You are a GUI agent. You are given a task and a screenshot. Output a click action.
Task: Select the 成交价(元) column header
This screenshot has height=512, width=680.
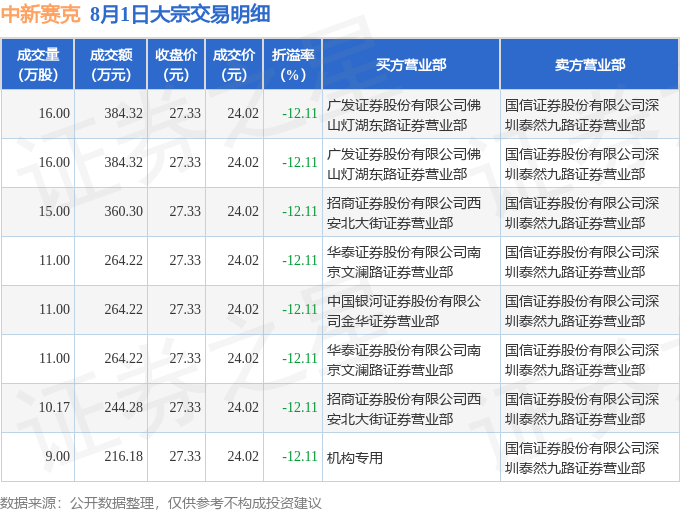click(234, 65)
